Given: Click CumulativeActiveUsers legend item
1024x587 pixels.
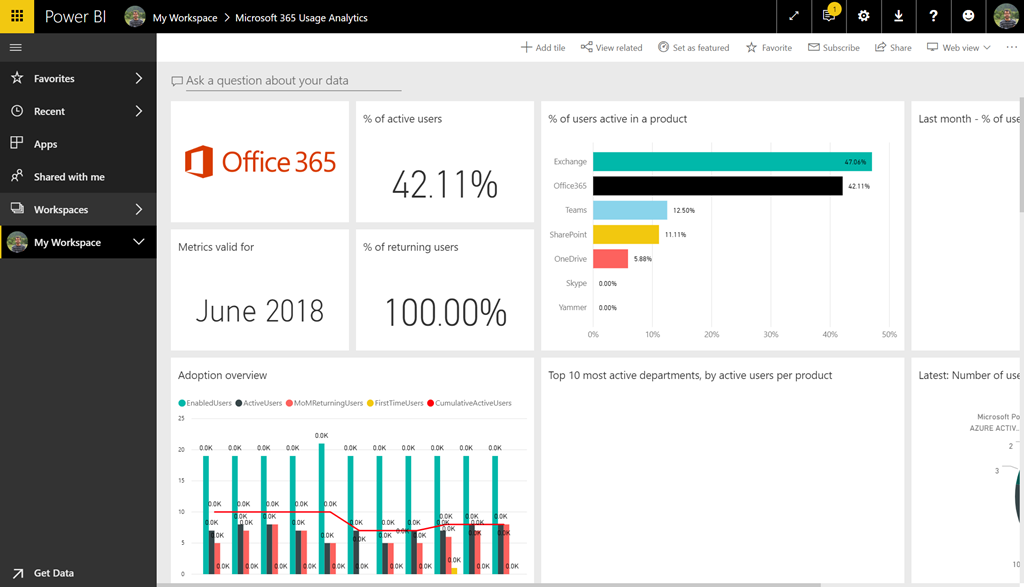Looking at the screenshot, I should 470,403.
